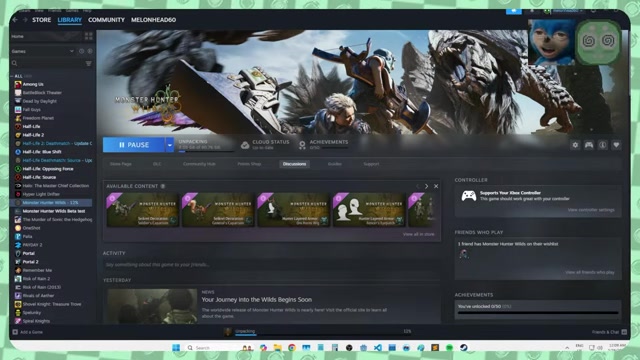Switch to the Store section

pyautogui.click(x=42, y=20)
